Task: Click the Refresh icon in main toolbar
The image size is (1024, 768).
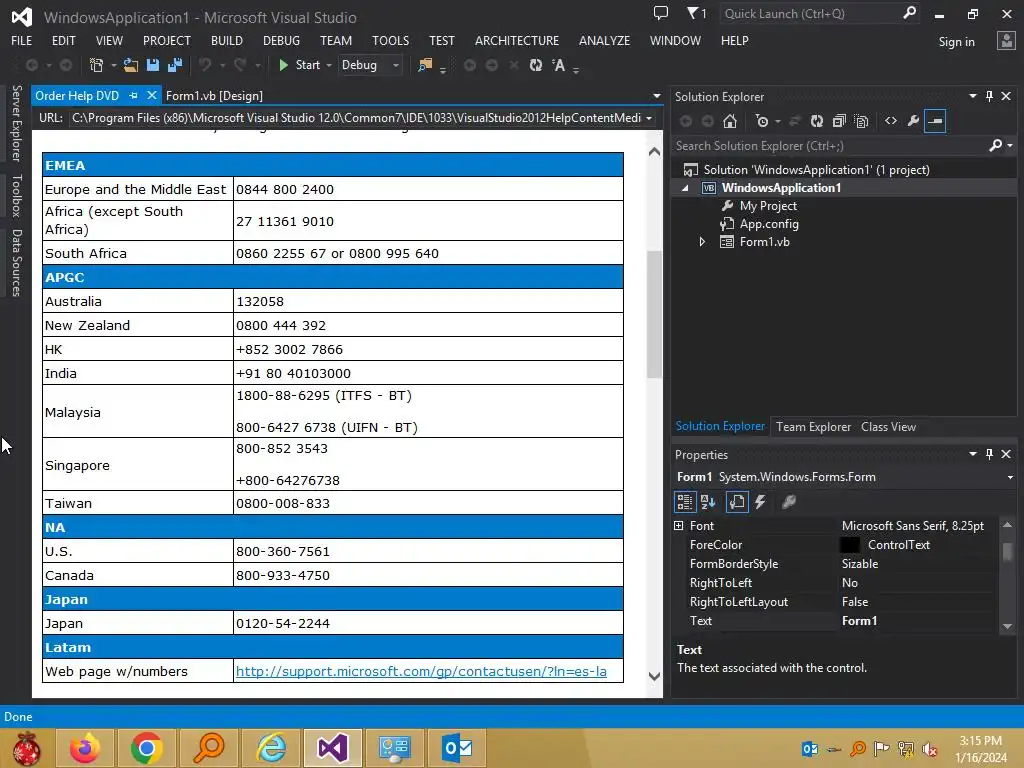Action: [536, 65]
